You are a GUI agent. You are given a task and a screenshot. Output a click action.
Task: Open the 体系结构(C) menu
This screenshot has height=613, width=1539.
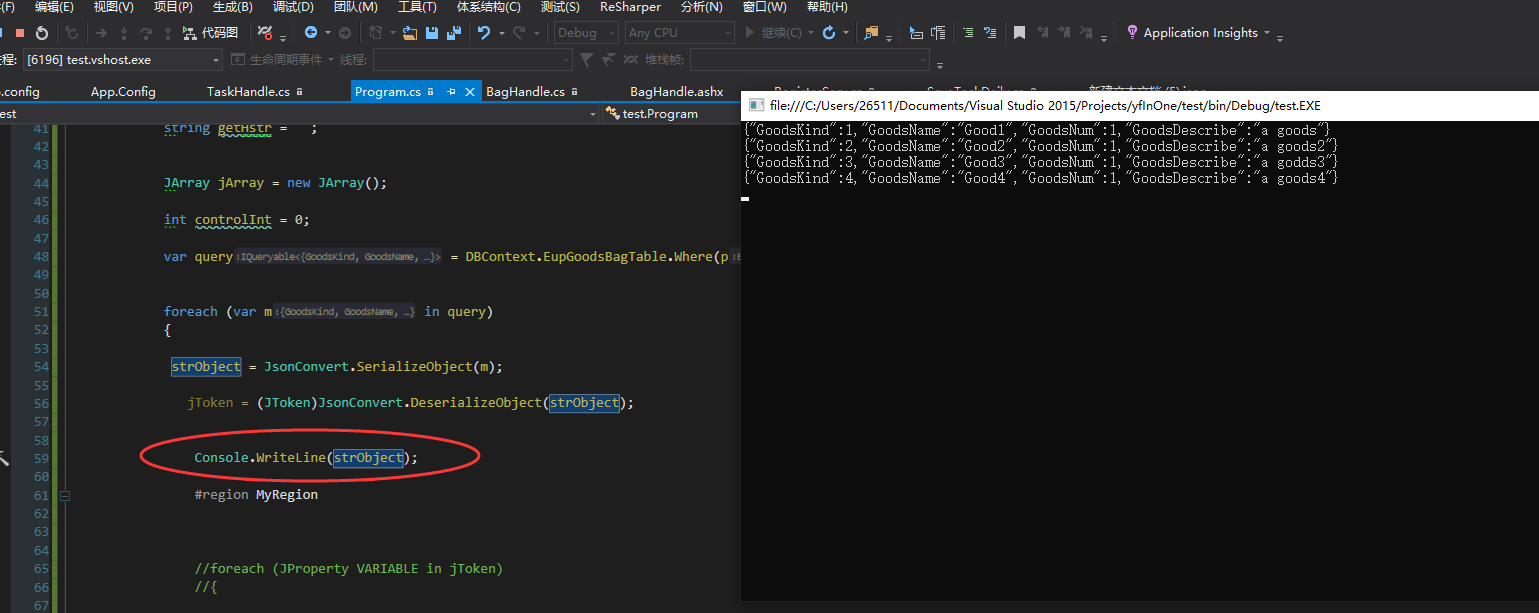click(488, 7)
